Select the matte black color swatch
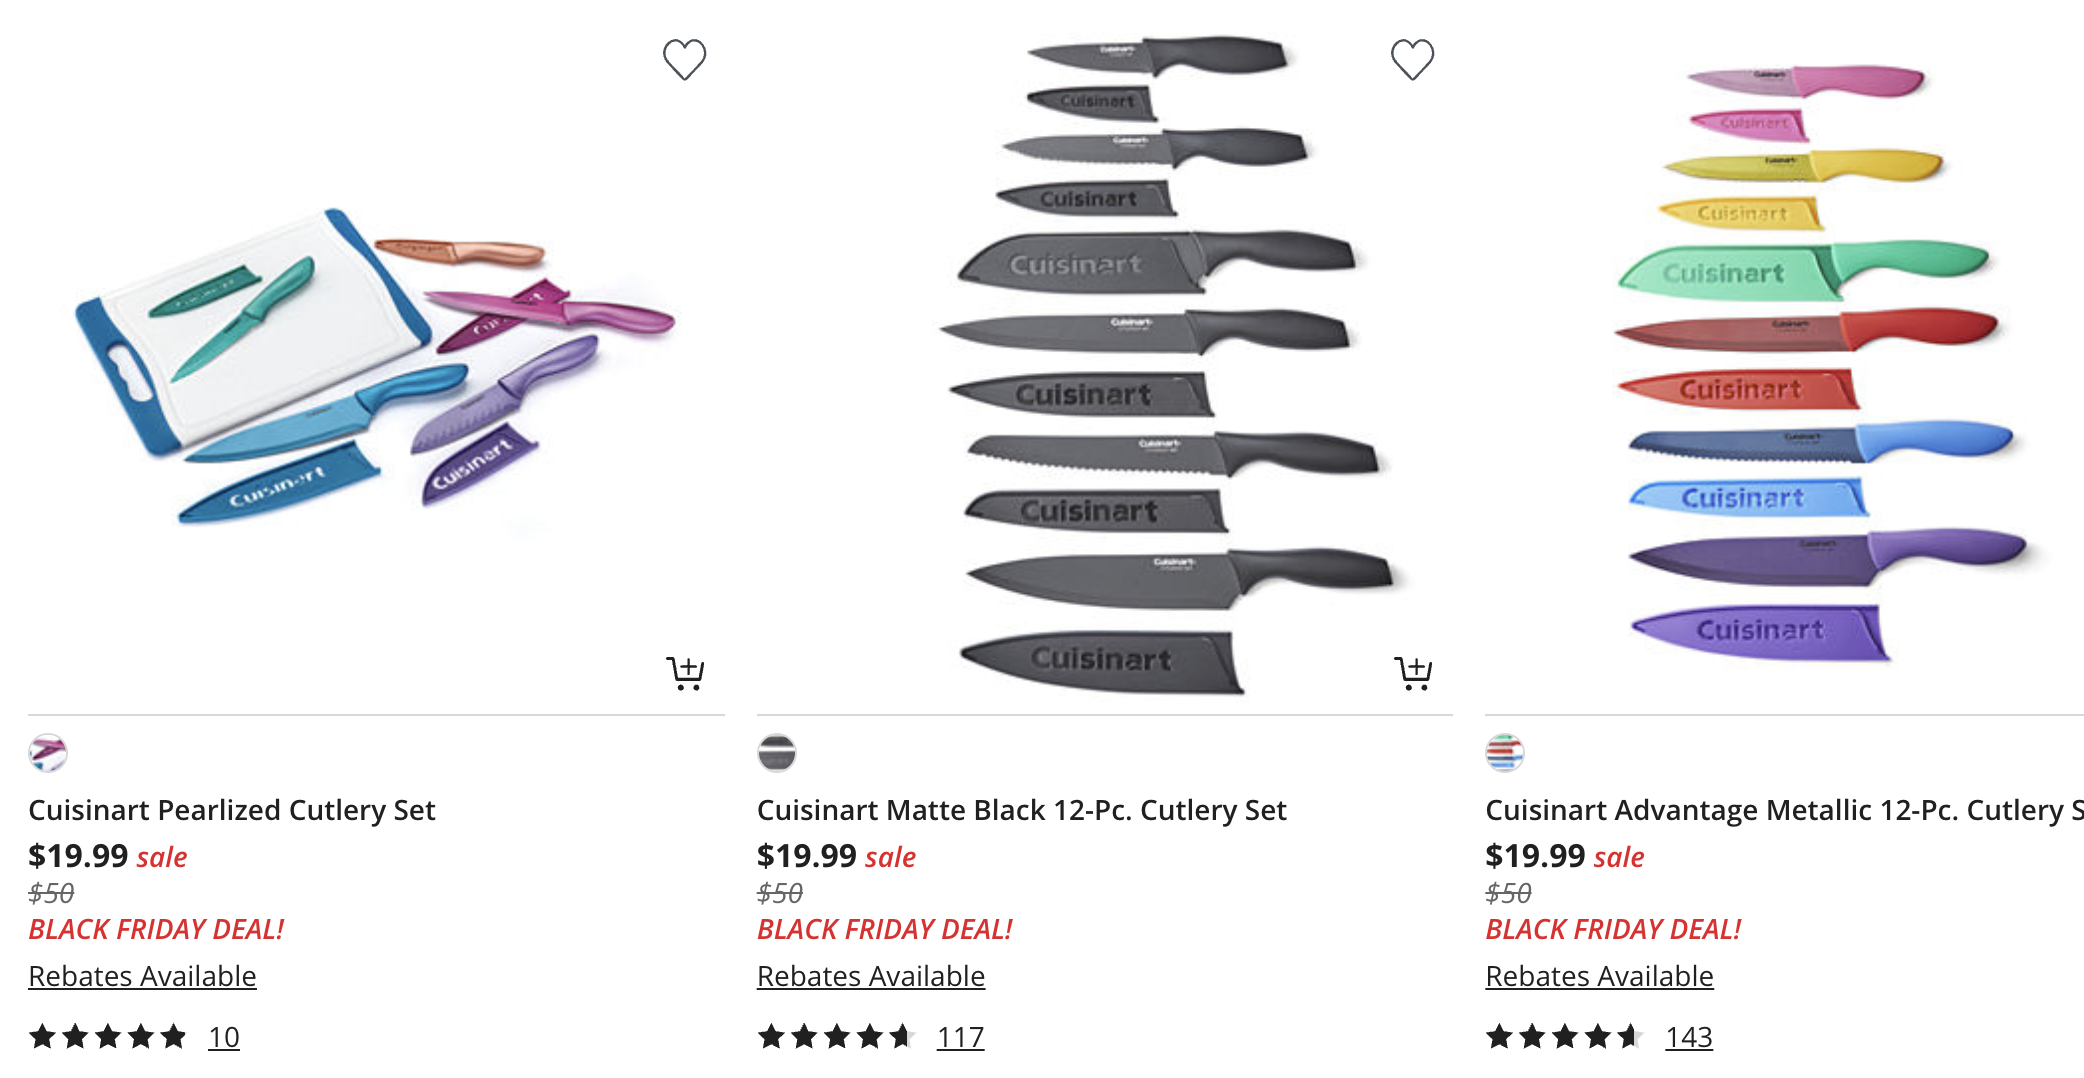The height and width of the screenshot is (1078, 2084). point(777,753)
